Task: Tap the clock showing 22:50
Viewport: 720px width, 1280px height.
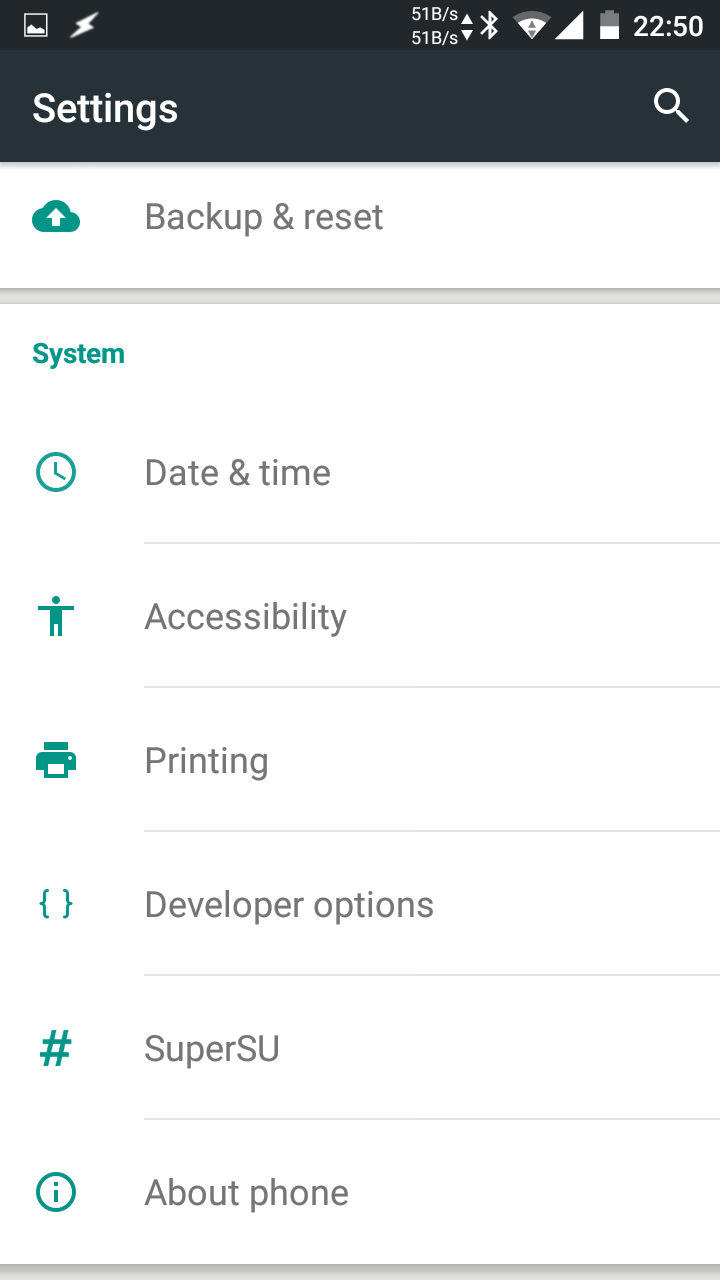Action: (668, 25)
